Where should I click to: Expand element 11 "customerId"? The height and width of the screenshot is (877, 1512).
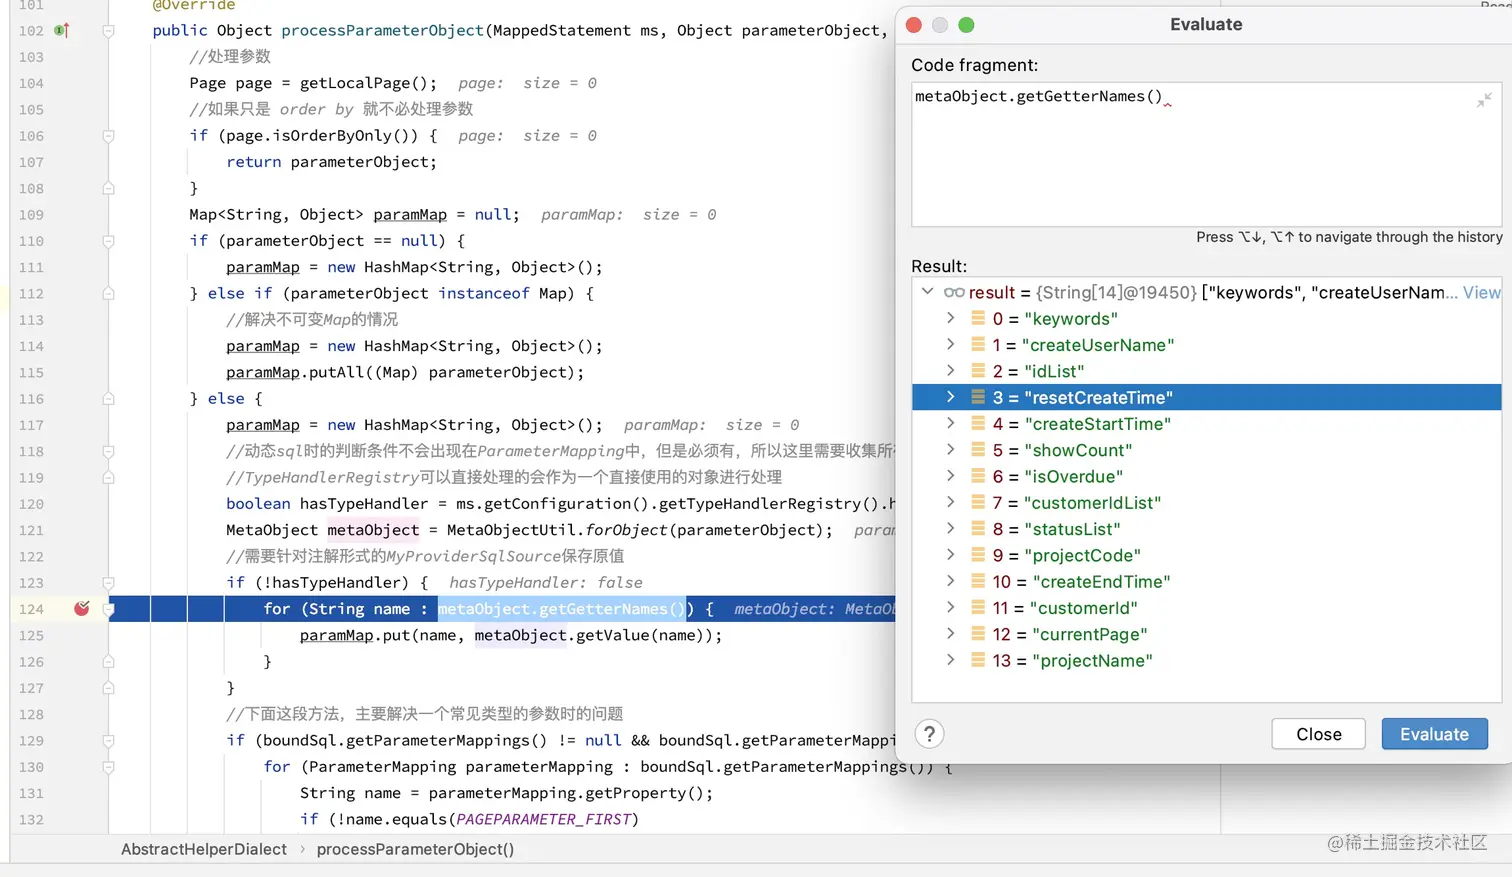click(950, 607)
